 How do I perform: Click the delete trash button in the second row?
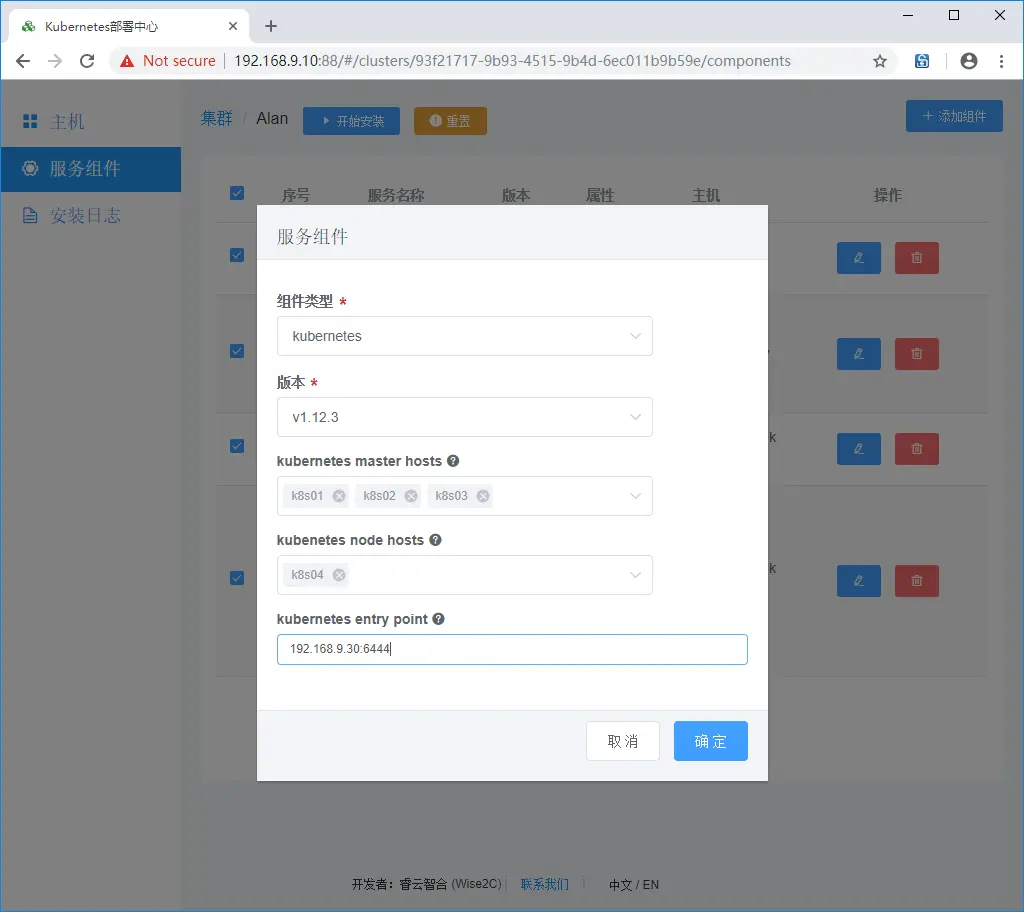[x=916, y=354]
